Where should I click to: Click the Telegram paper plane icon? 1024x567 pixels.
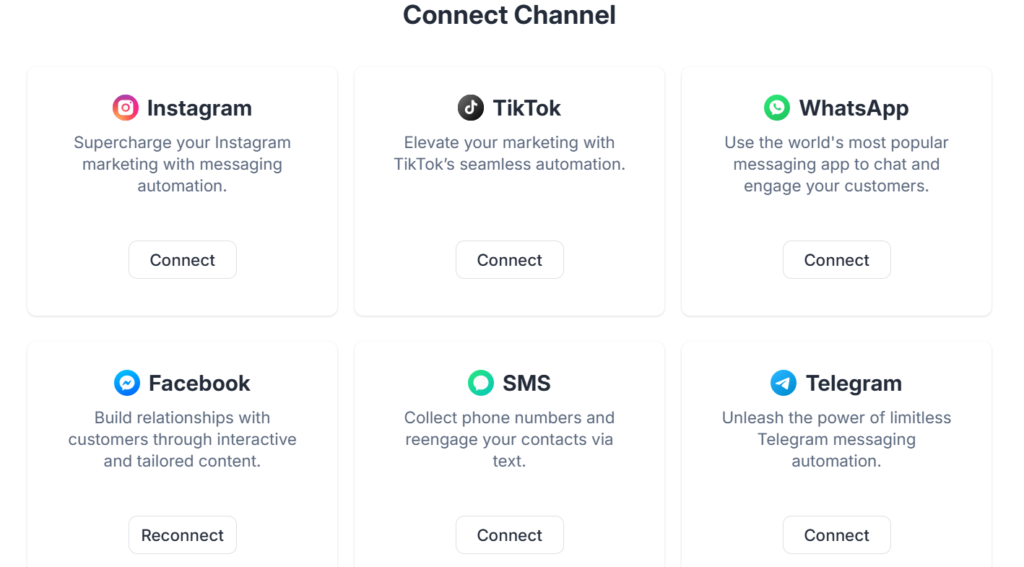click(783, 383)
